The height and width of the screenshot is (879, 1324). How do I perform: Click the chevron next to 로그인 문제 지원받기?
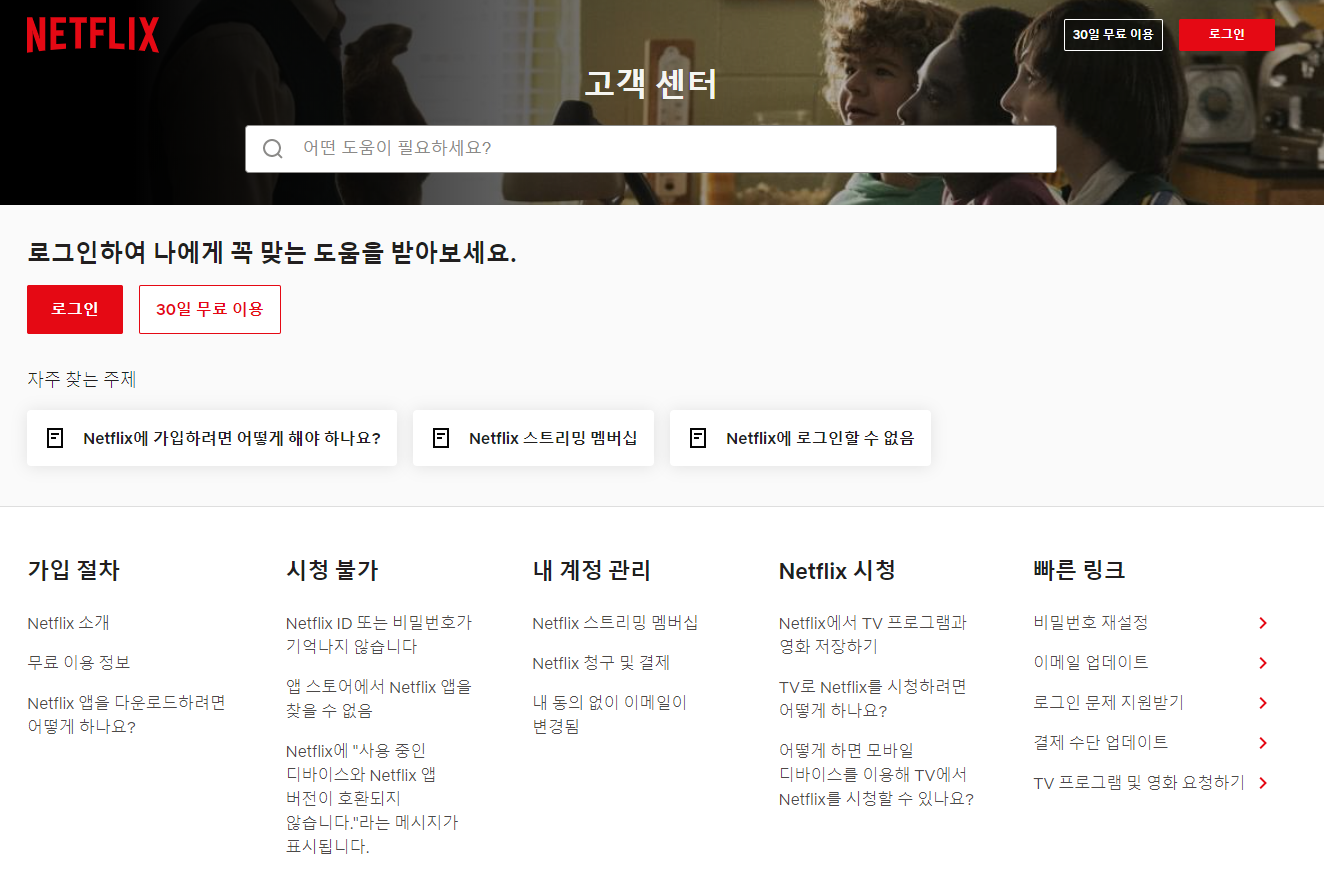1263,703
